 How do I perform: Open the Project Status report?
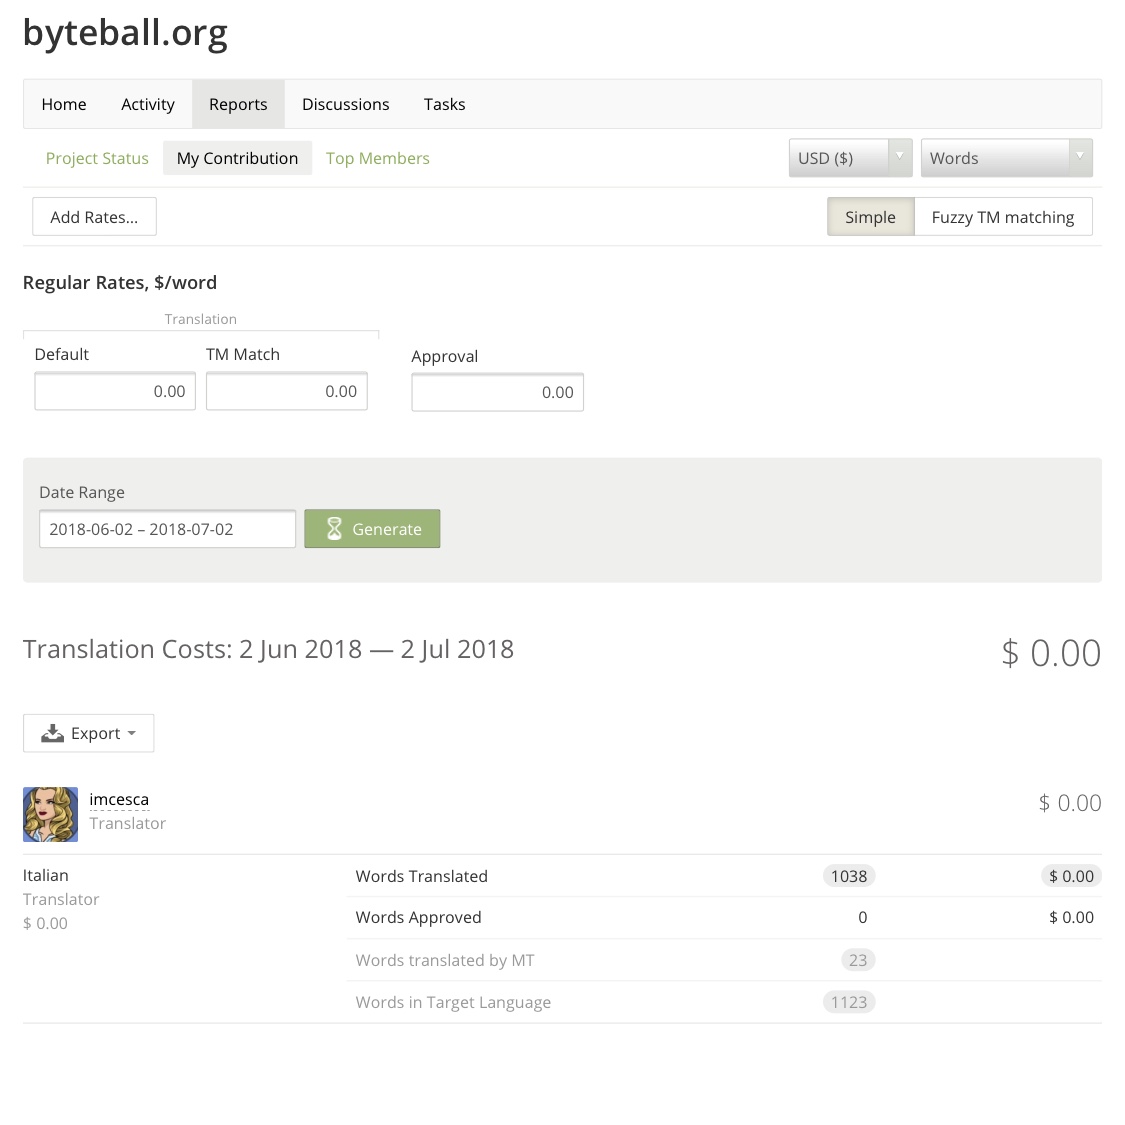[97, 158]
